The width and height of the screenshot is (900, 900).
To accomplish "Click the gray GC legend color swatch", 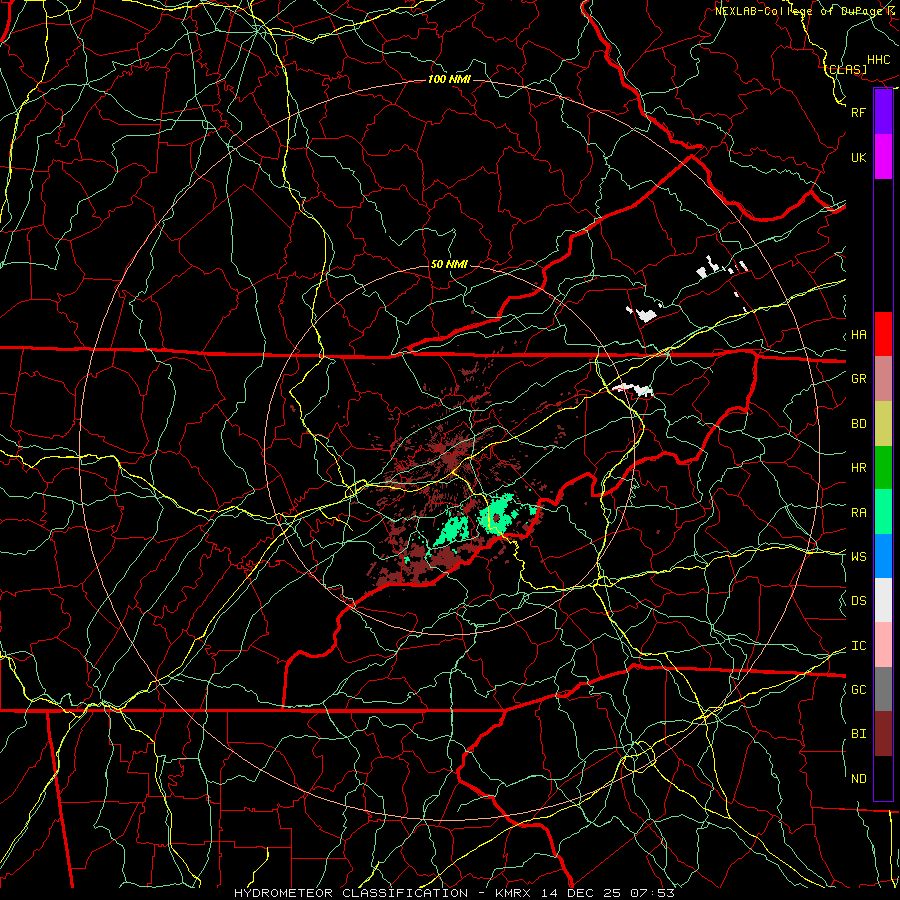I will pos(883,689).
